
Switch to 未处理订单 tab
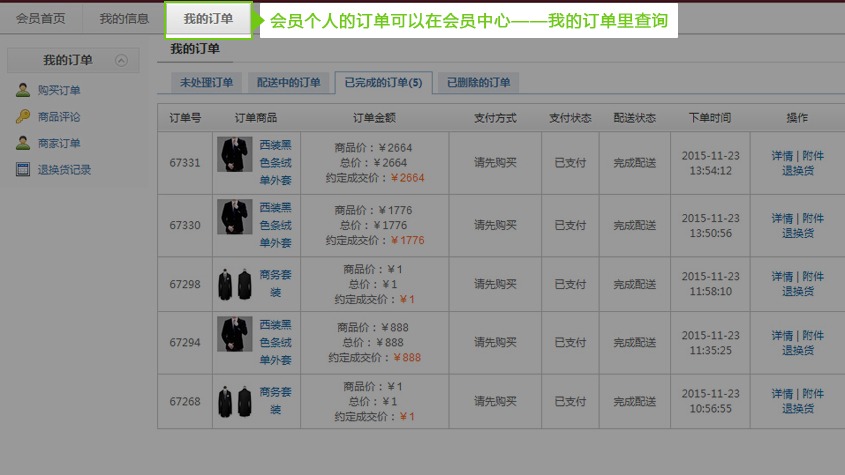pyautogui.click(x=206, y=82)
